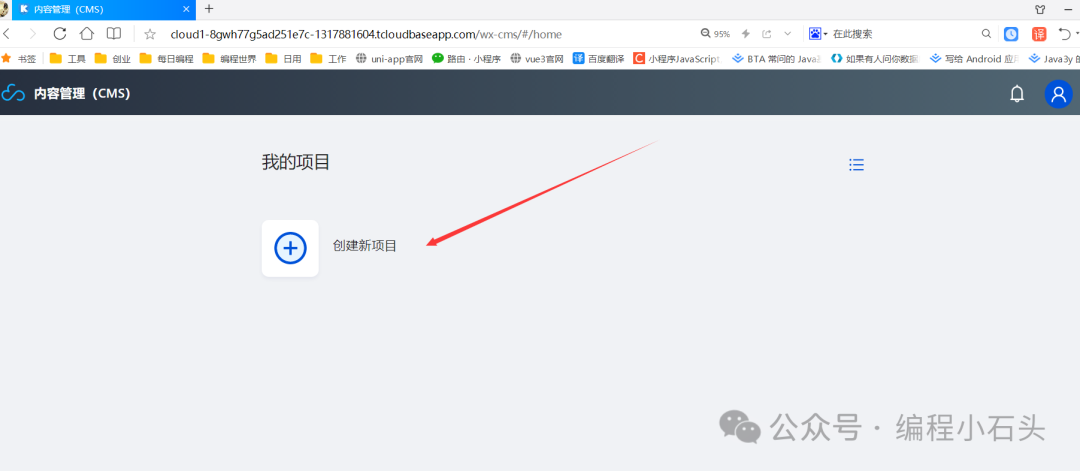Open 写给 Android 应用 bookmark

[x=975, y=59]
